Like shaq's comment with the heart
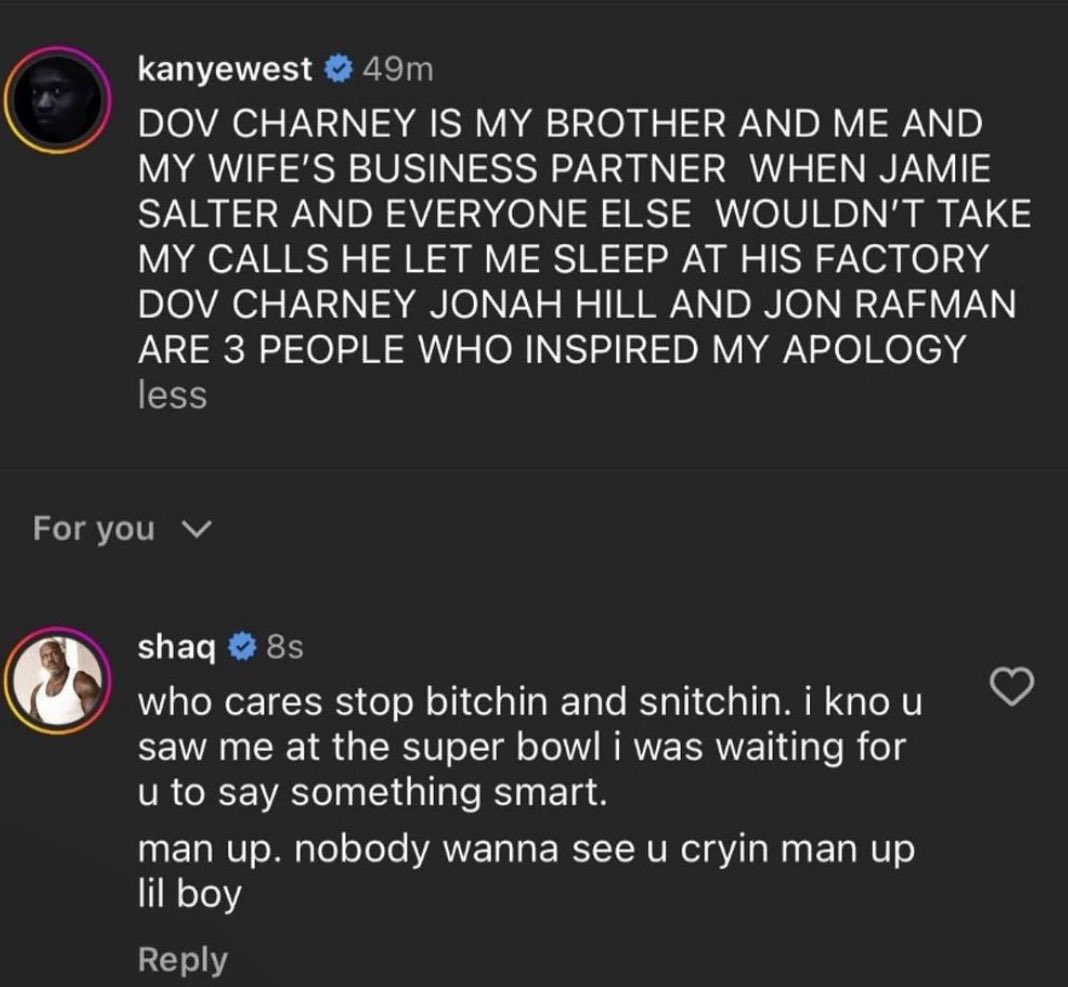1068x987 pixels. pos(1009,687)
